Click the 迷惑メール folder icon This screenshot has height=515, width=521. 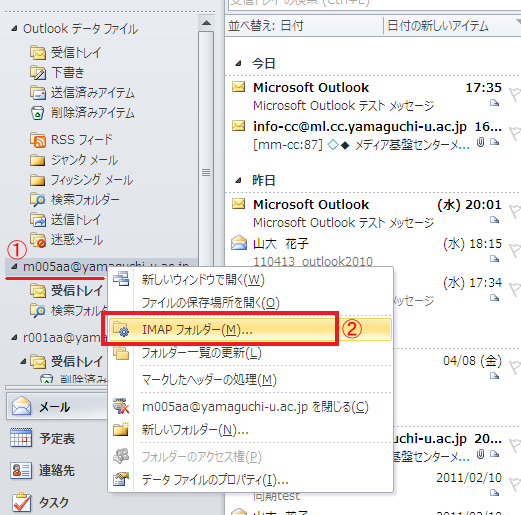coord(38,240)
